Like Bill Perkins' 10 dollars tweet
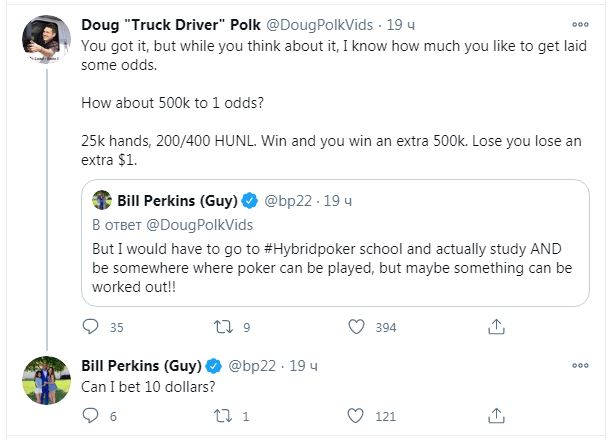 coord(356,415)
